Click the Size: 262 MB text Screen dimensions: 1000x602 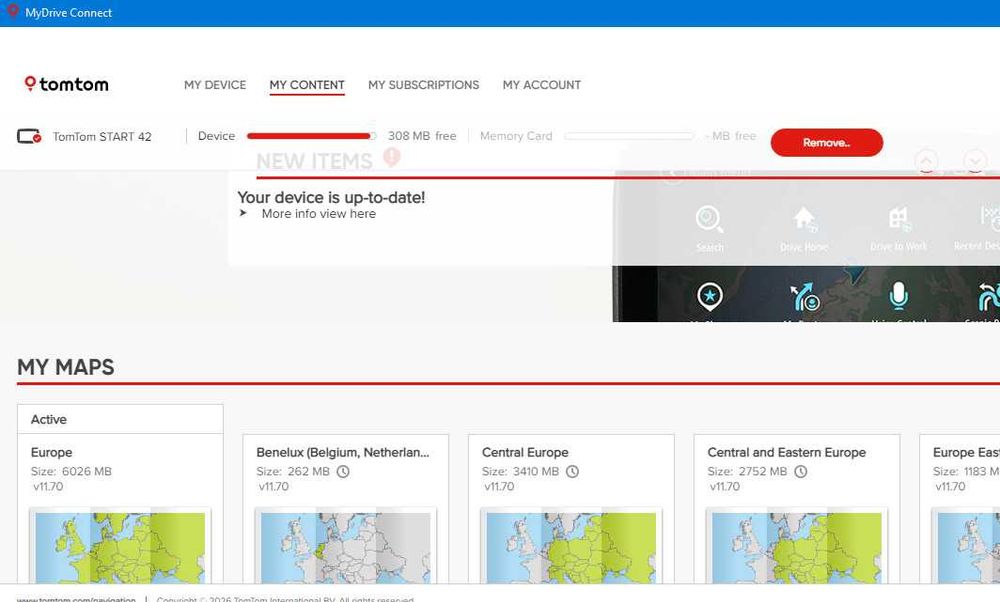[x=293, y=471]
